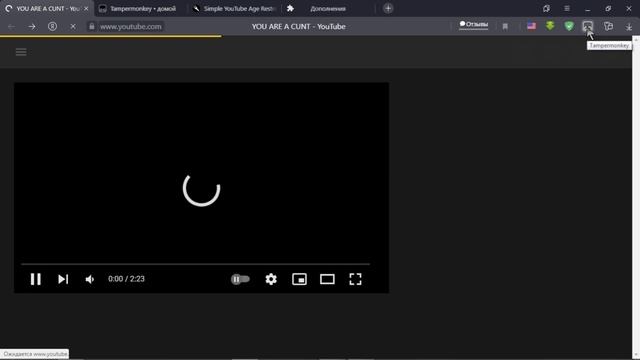Screen dimensions: 640x360
Task: Open the Tampermonkey extension icon
Action: pyautogui.click(x=587, y=26)
